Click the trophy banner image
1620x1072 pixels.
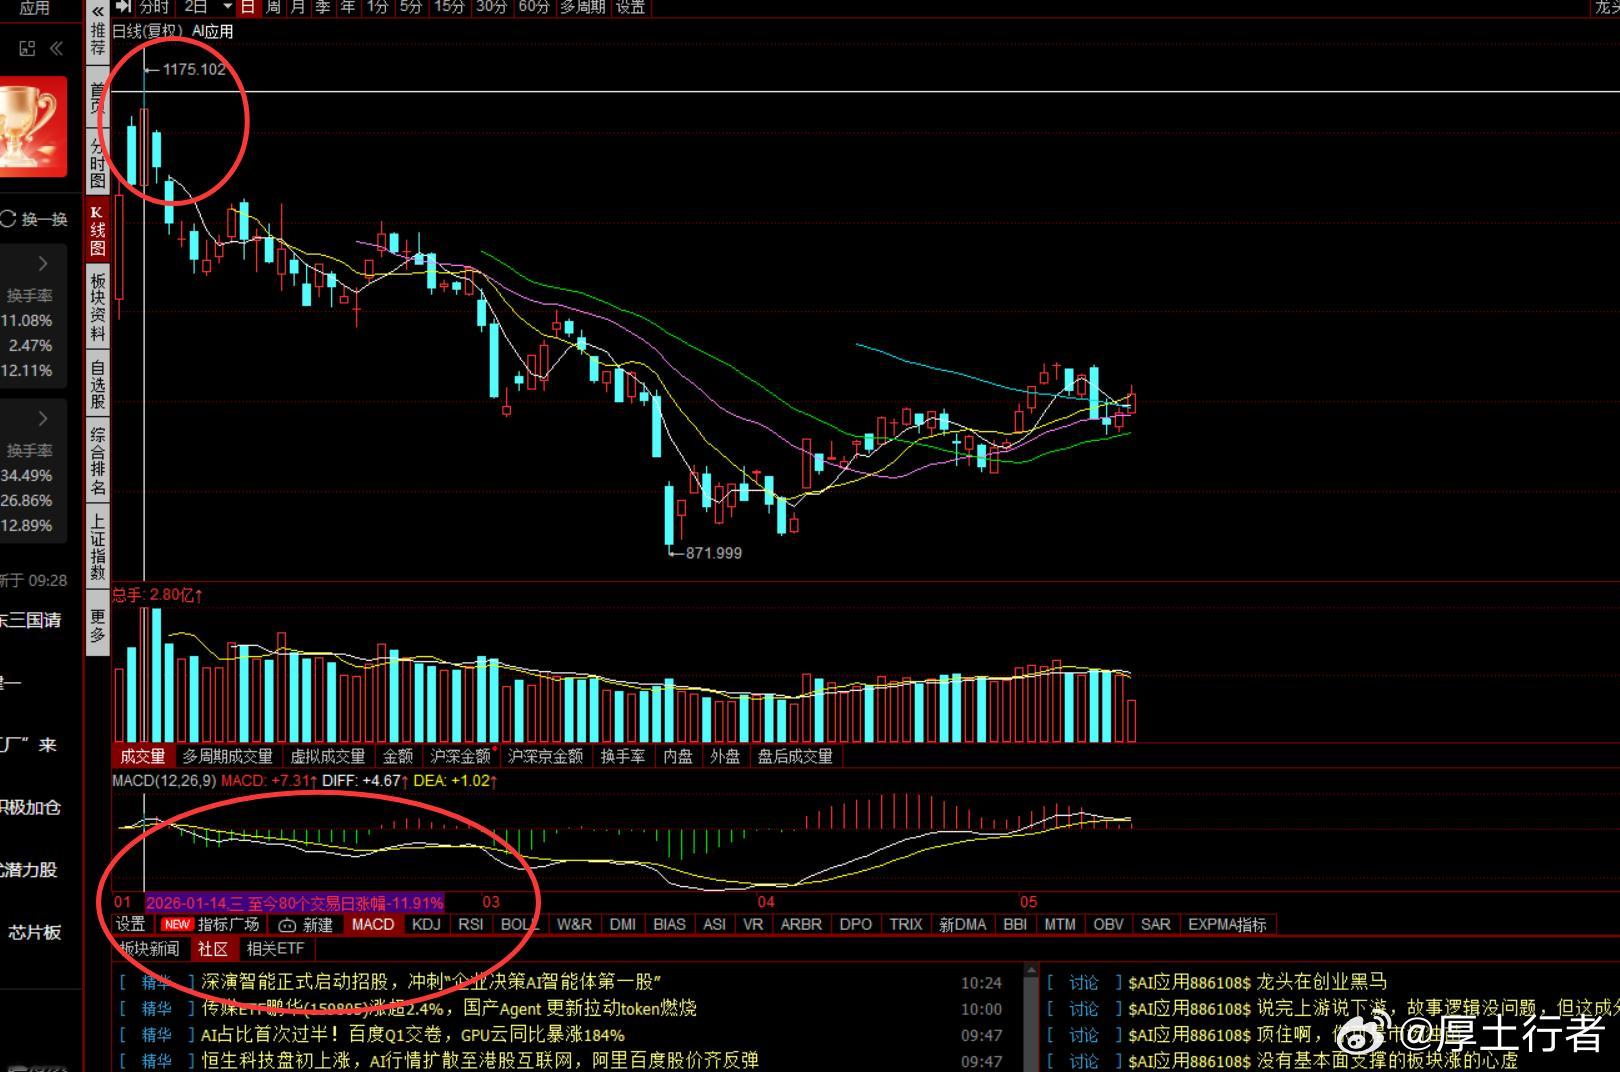pos(33,127)
